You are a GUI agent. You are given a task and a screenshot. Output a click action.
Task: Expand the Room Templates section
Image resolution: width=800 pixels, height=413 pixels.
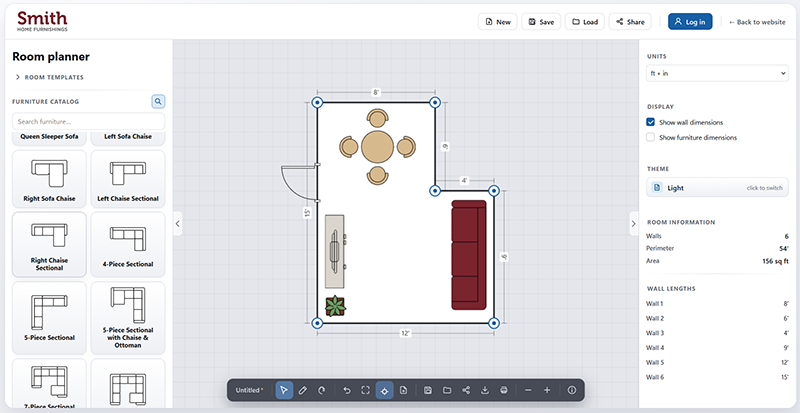tap(49, 77)
